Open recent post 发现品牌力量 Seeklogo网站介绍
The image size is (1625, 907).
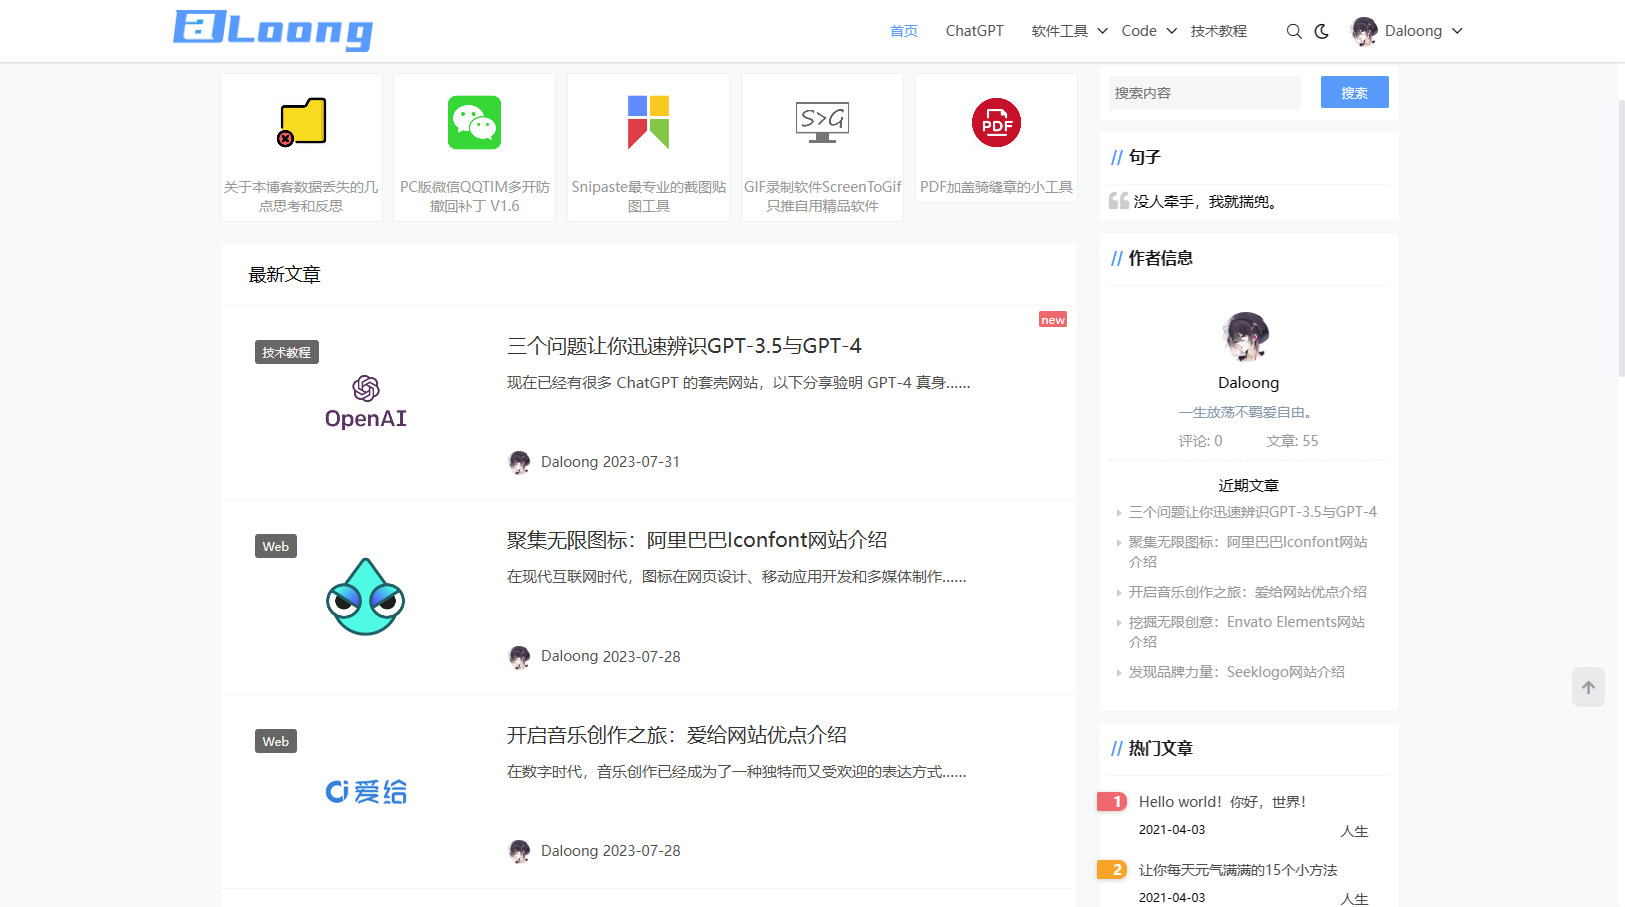coord(1237,672)
